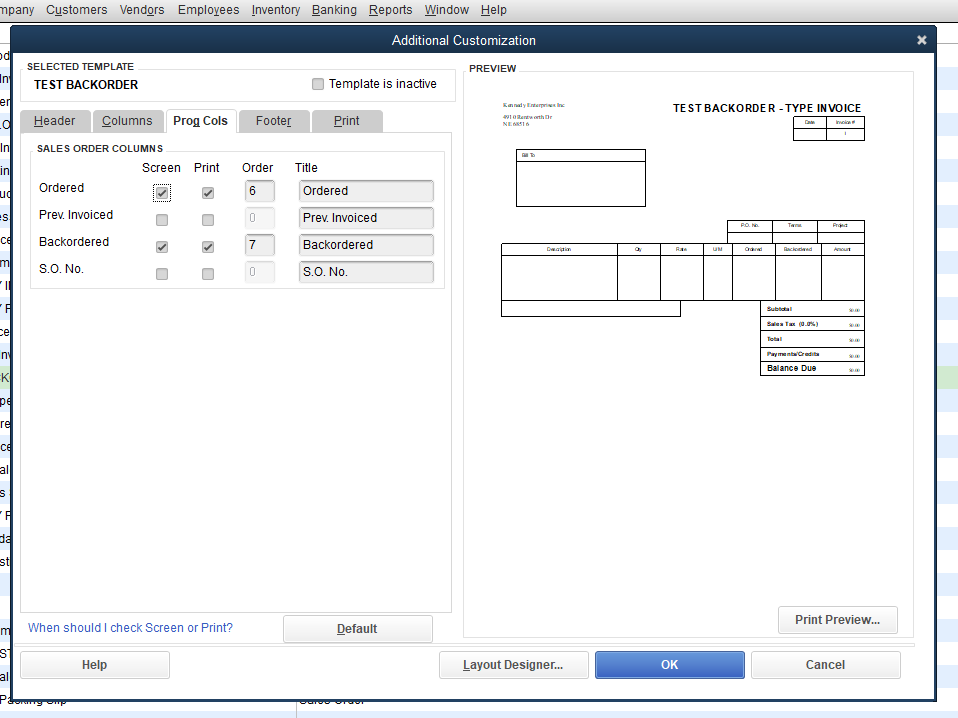Viewport: 958px width, 718px height.
Task: Open the Header tab
Action: 55,120
